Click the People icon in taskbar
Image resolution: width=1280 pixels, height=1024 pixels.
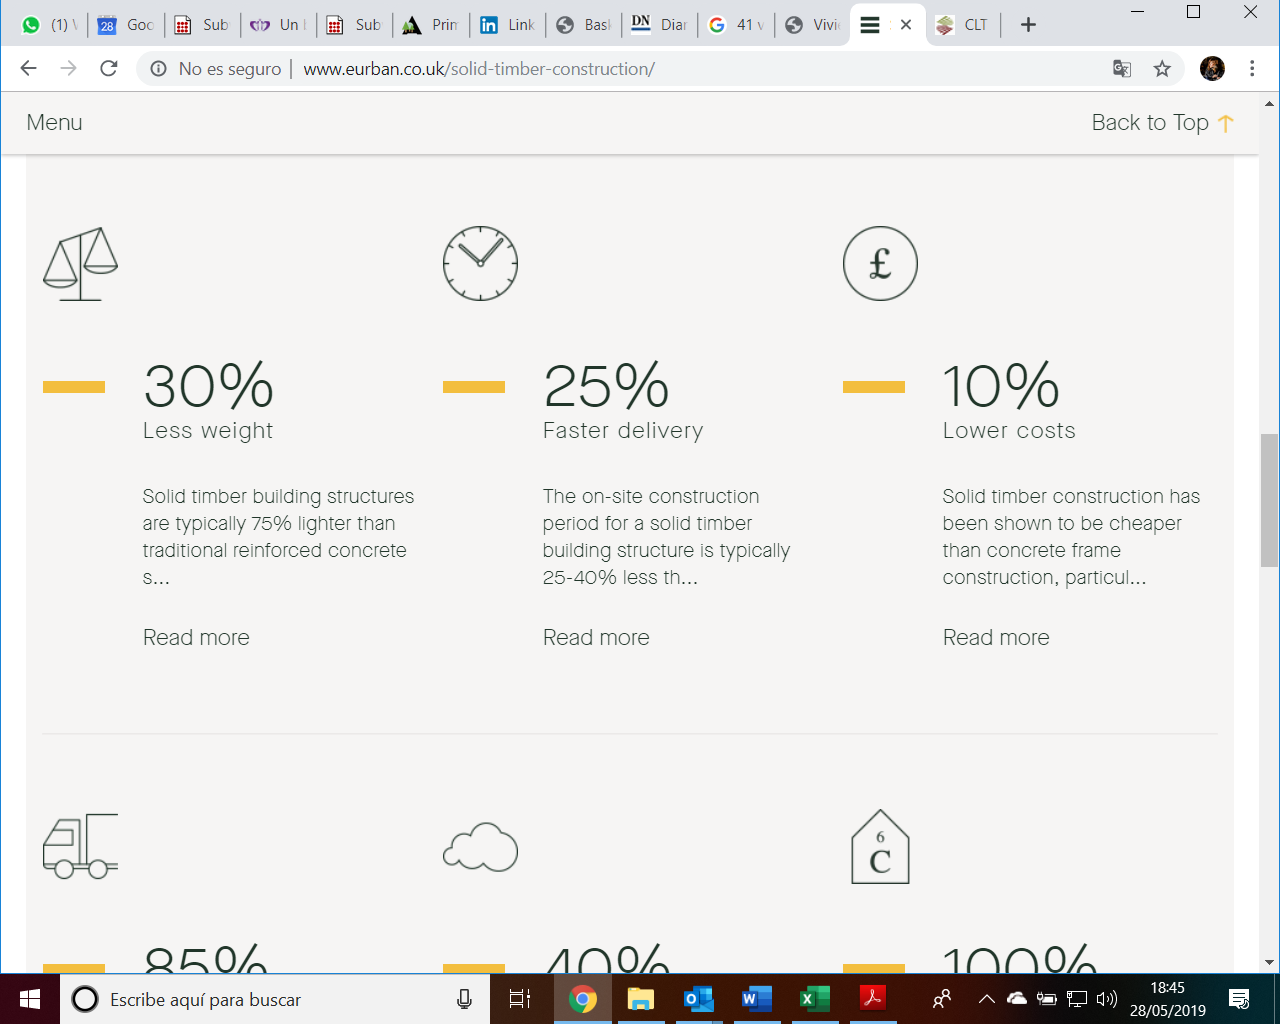point(941,999)
